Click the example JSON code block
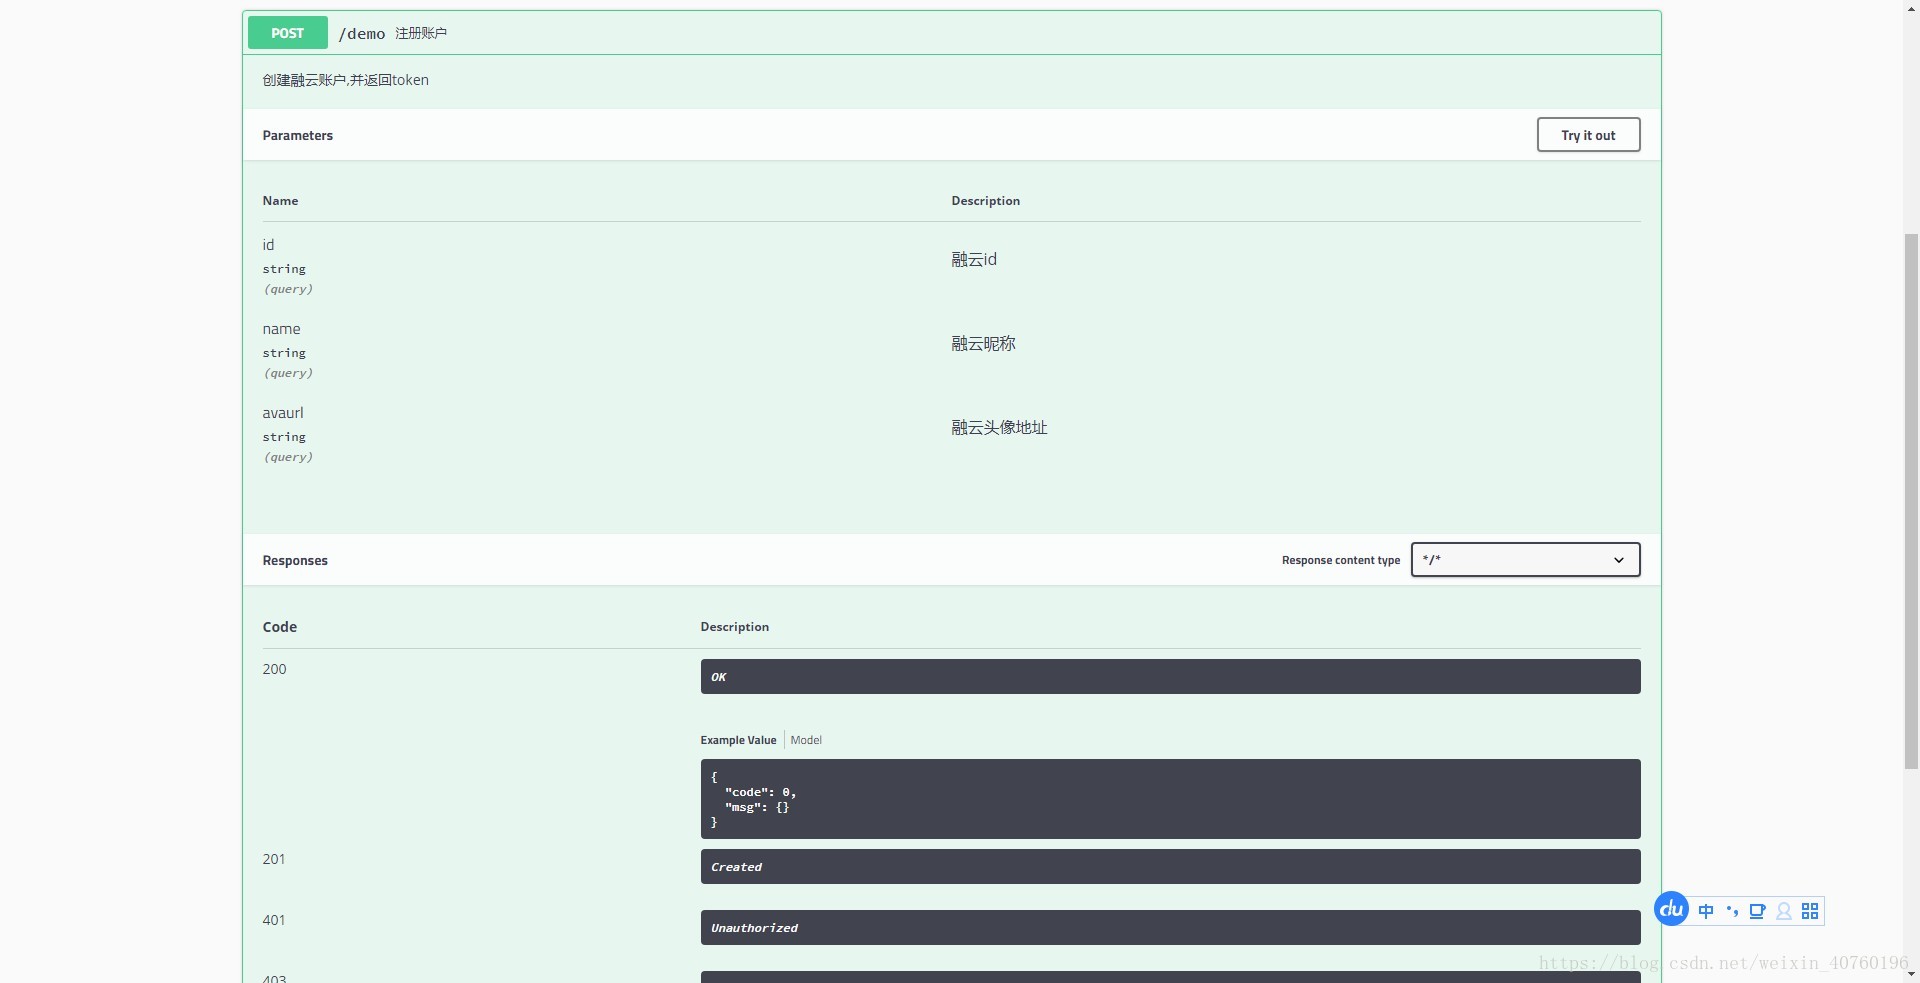1920x983 pixels. (1170, 799)
